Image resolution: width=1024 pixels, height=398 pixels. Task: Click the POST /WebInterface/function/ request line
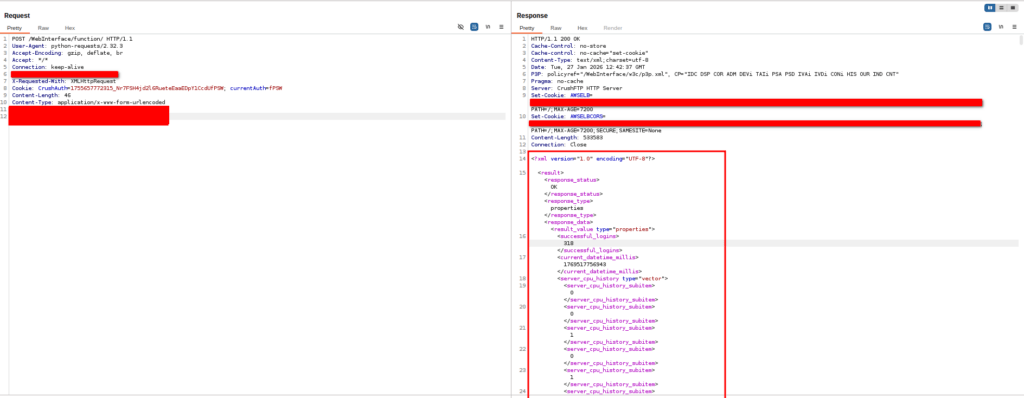(x=72, y=39)
